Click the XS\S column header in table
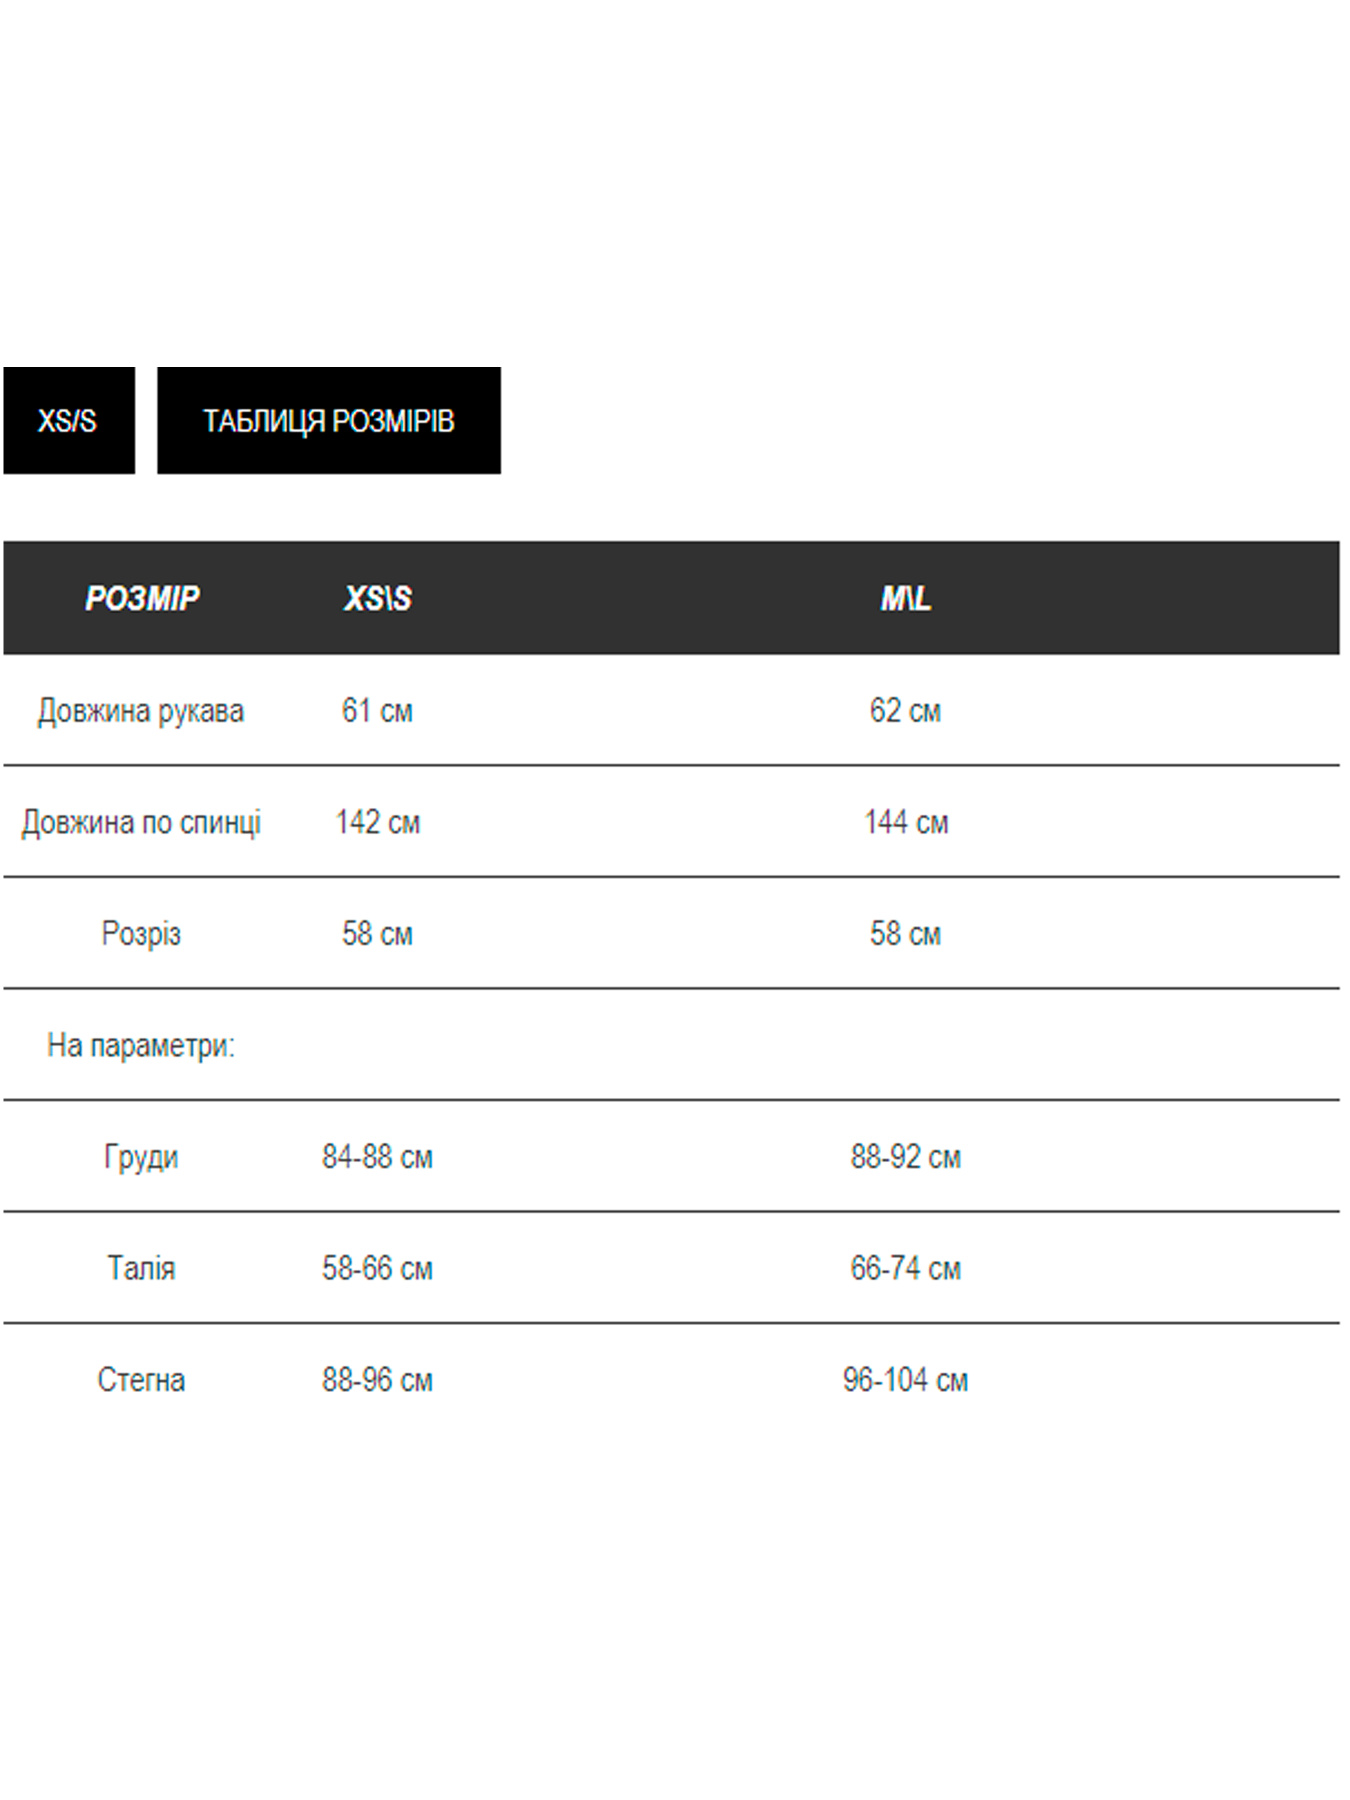This screenshot has height=1800, width=1350. [378, 598]
